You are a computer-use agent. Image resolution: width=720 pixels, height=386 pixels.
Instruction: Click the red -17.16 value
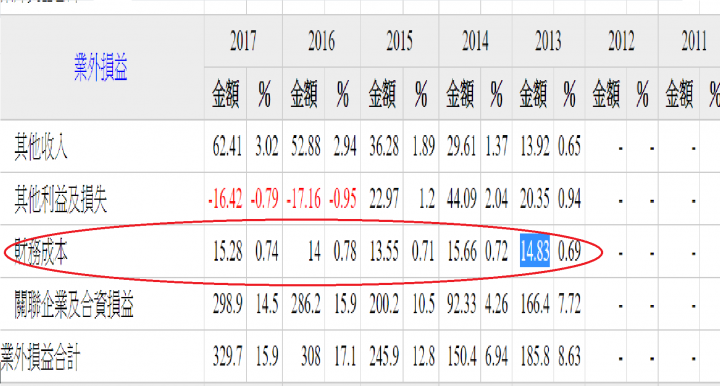(304, 199)
